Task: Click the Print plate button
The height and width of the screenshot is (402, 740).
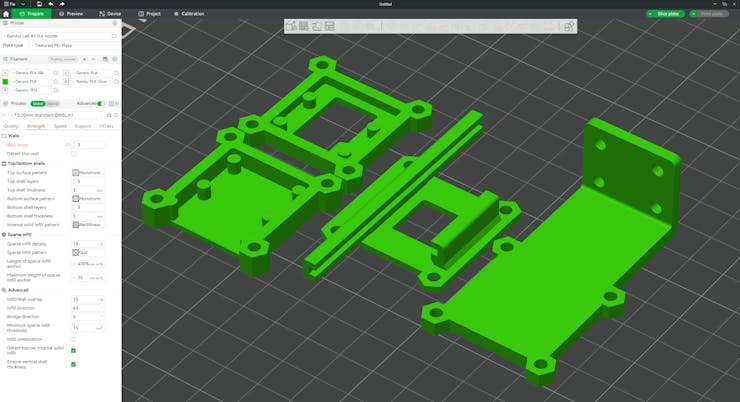Action: (712, 14)
